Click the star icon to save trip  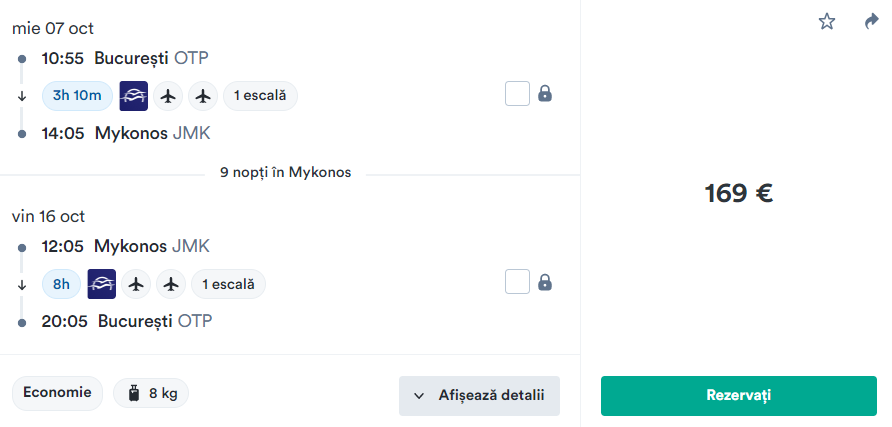[827, 21]
